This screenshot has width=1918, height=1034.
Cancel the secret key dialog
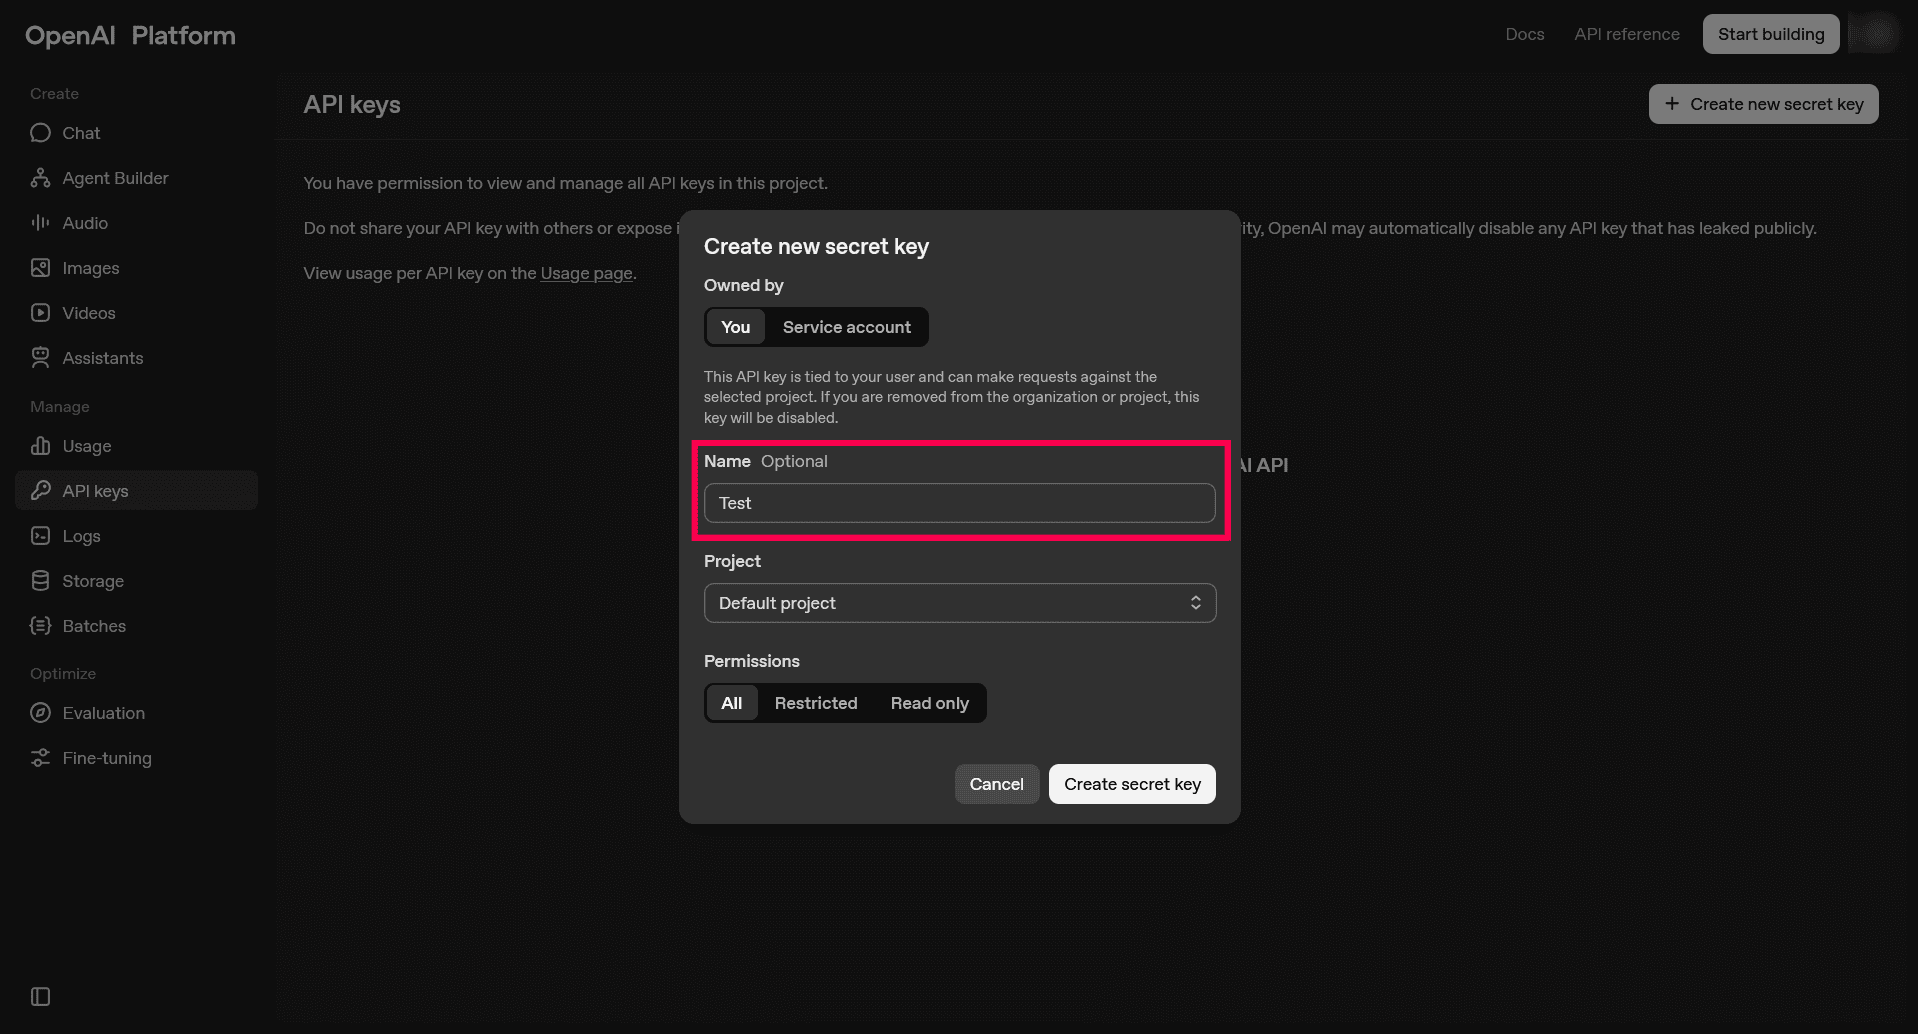tap(996, 783)
